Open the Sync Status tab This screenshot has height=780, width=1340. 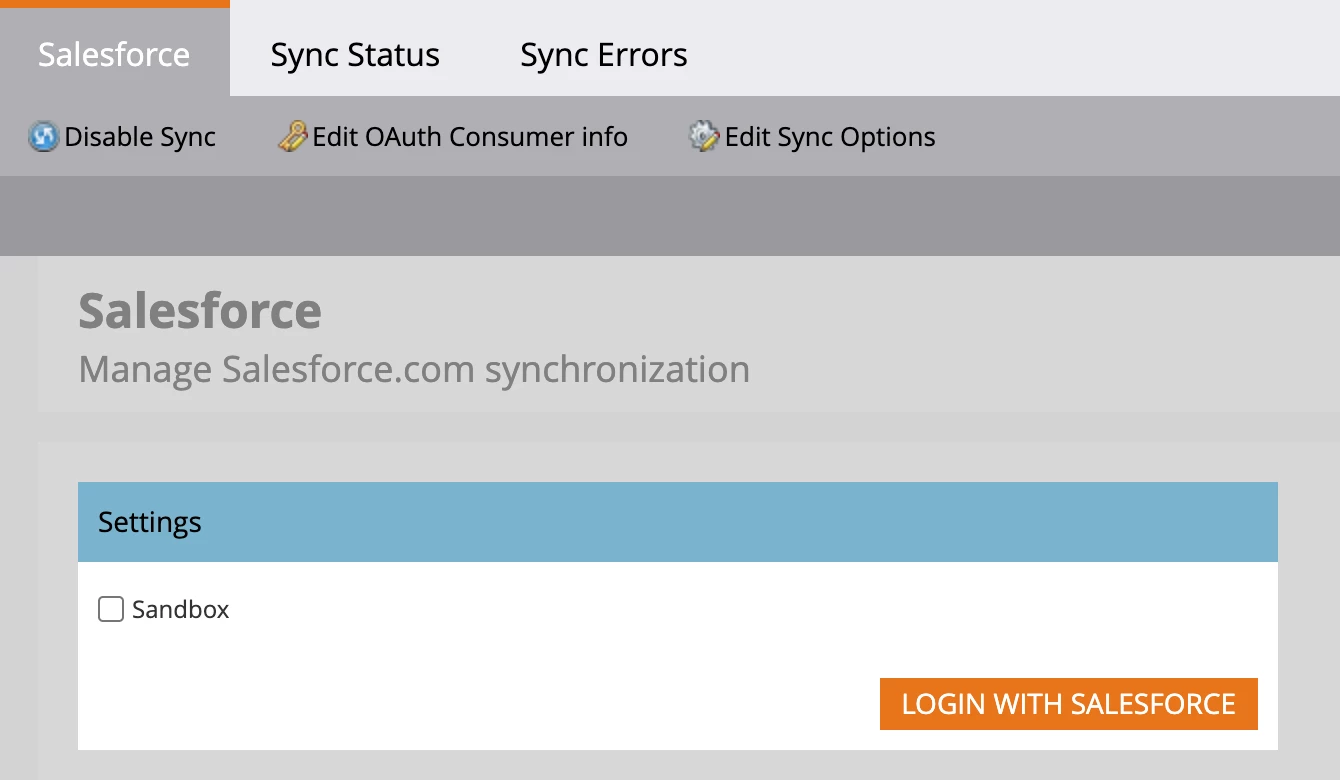pyautogui.click(x=355, y=54)
